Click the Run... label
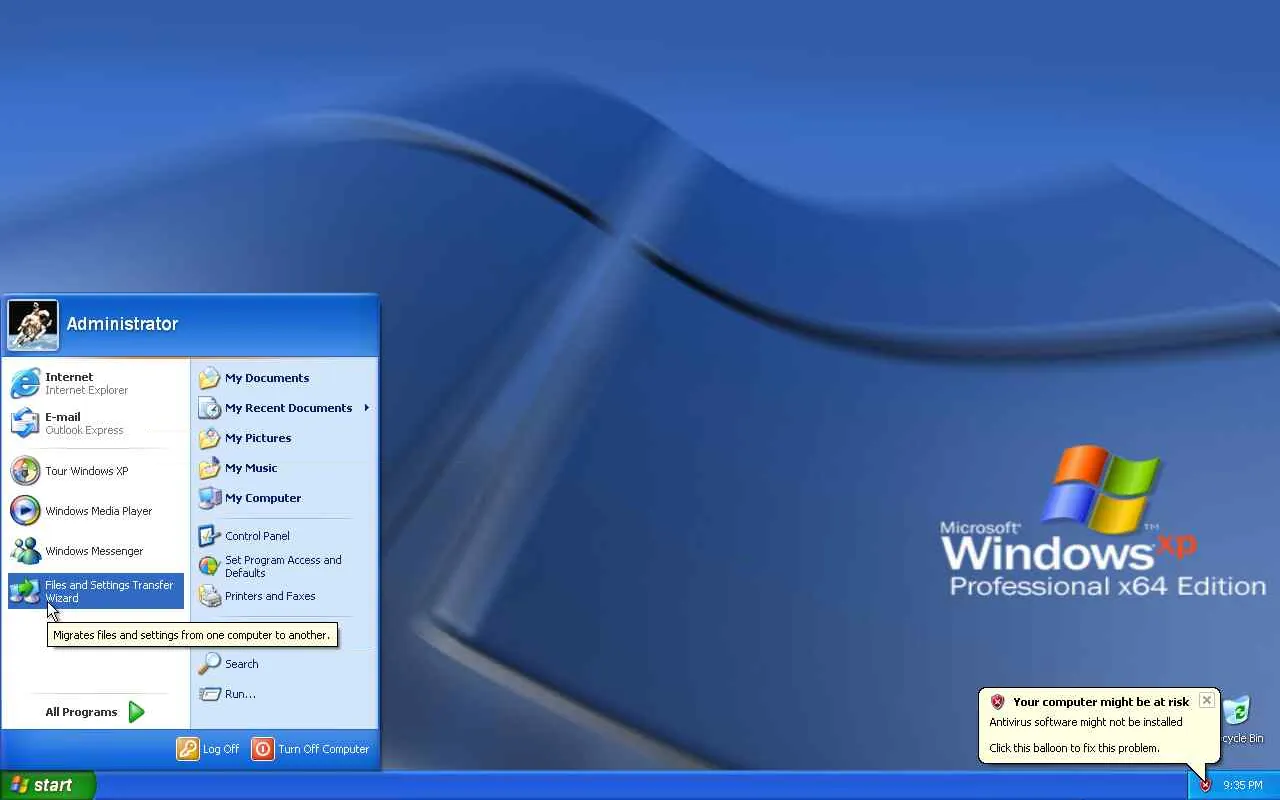 [240, 694]
